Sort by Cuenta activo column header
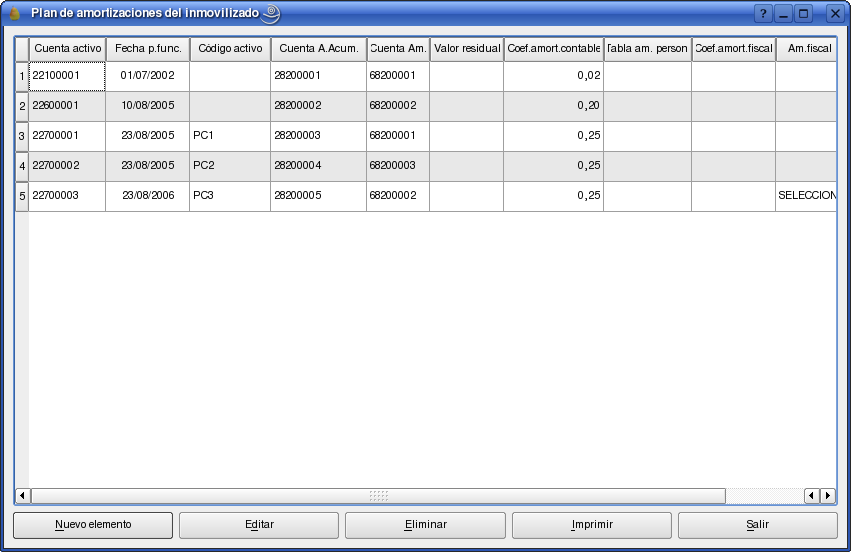 (x=67, y=49)
